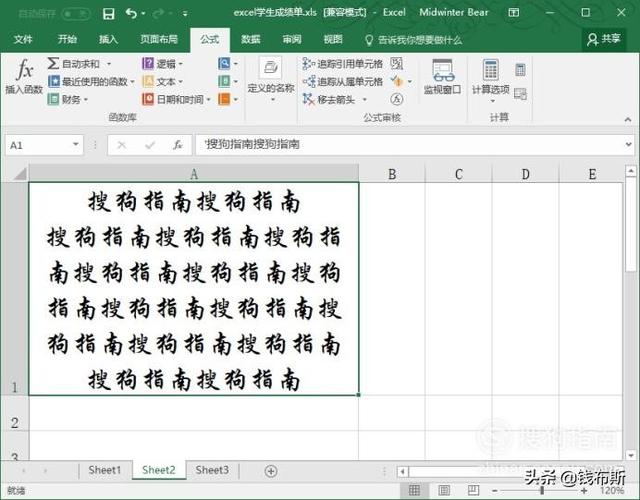The width and height of the screenshot is (640, 500).
Task: Click the Error Checking icon
Action: pos(397,81)
